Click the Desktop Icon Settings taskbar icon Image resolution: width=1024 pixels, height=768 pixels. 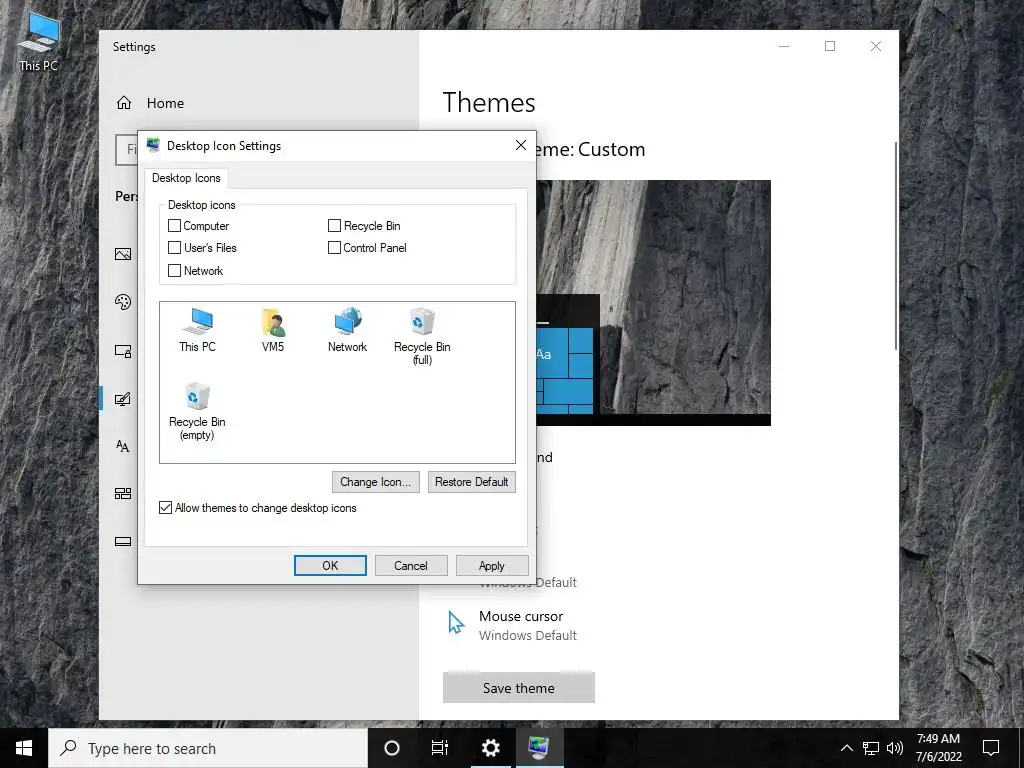point(539,748)
